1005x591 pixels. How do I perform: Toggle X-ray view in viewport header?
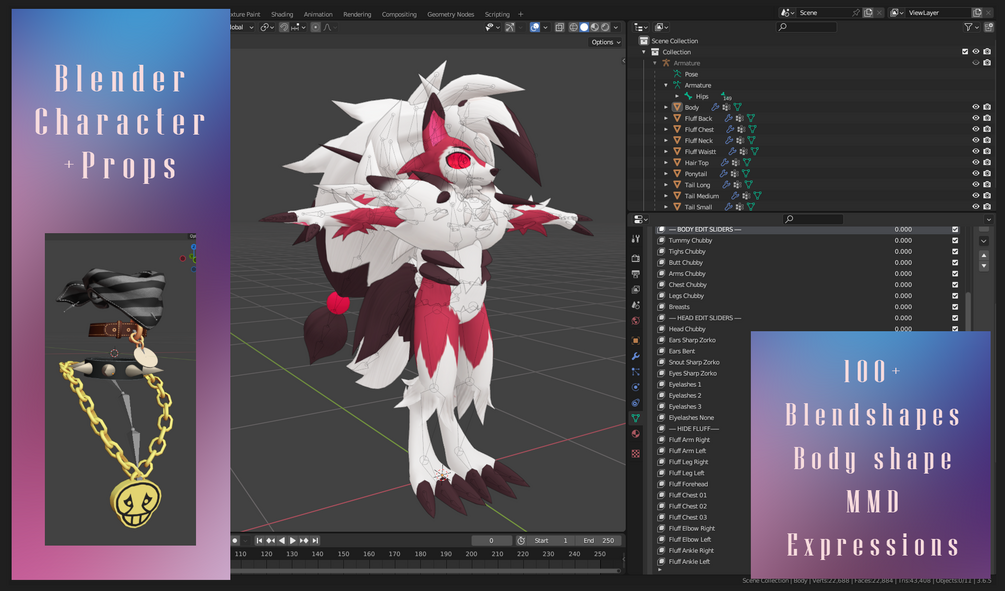[x=560, y=27]
